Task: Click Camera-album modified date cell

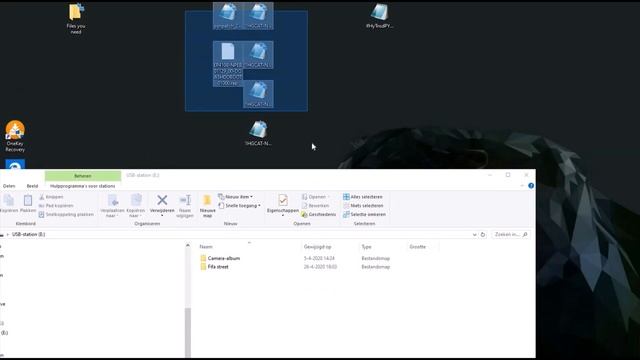Action: pyautogui.click(x=319, y=258)
